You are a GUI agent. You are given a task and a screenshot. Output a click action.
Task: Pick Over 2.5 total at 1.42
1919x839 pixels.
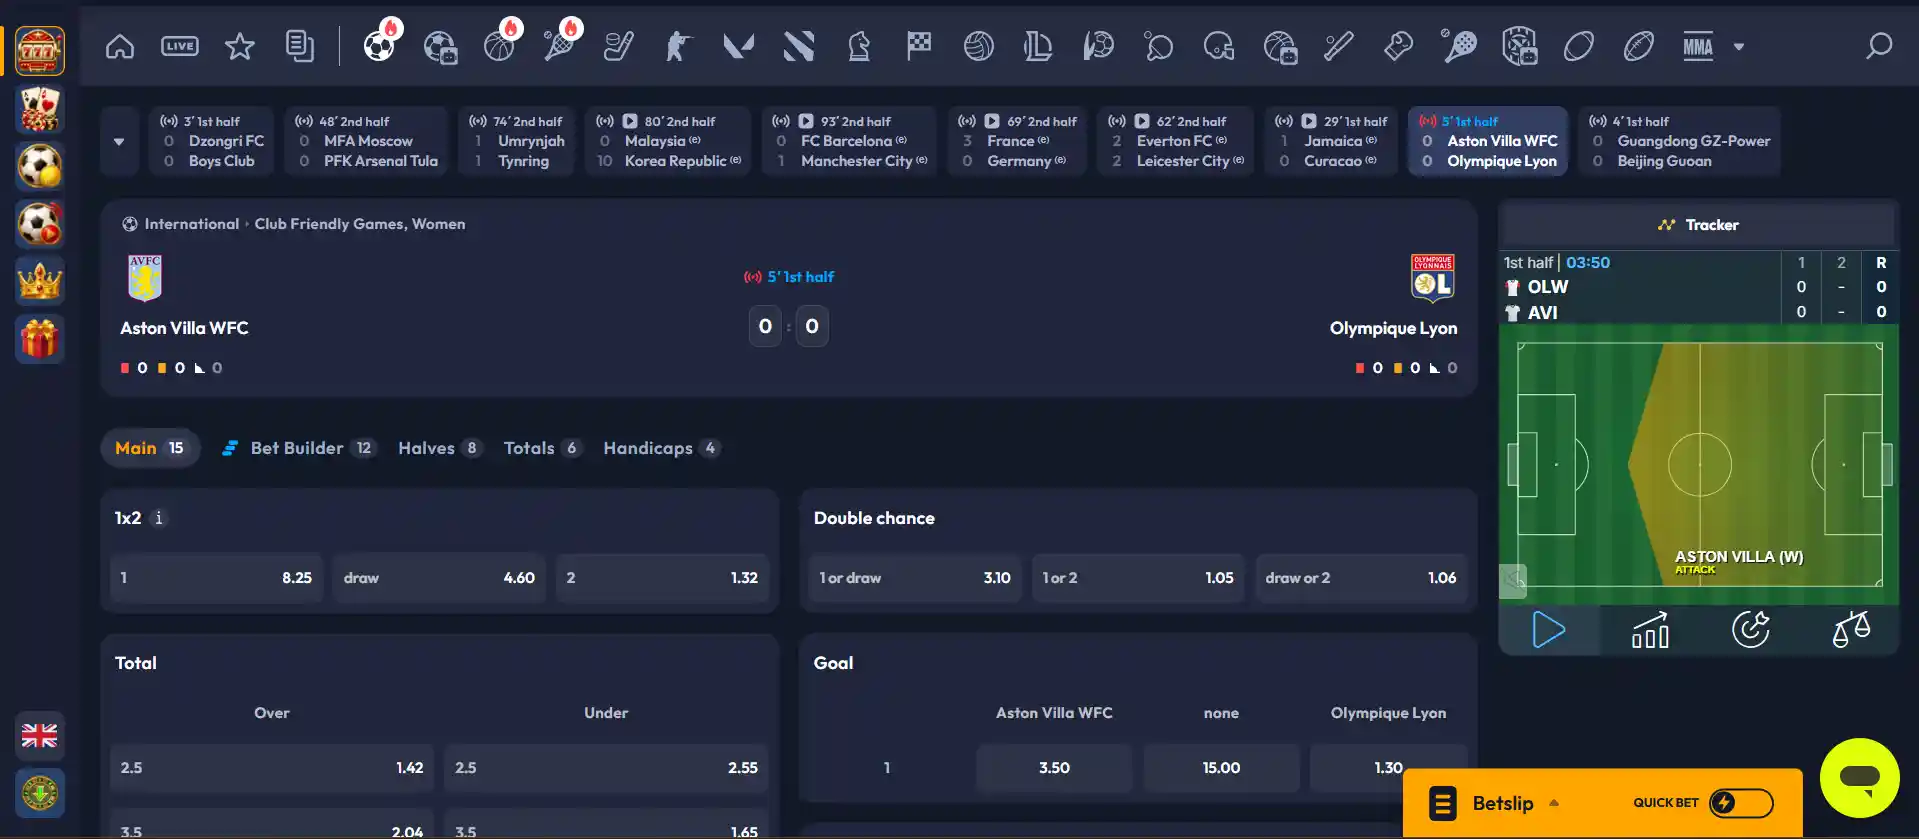(x=272, y=768)
